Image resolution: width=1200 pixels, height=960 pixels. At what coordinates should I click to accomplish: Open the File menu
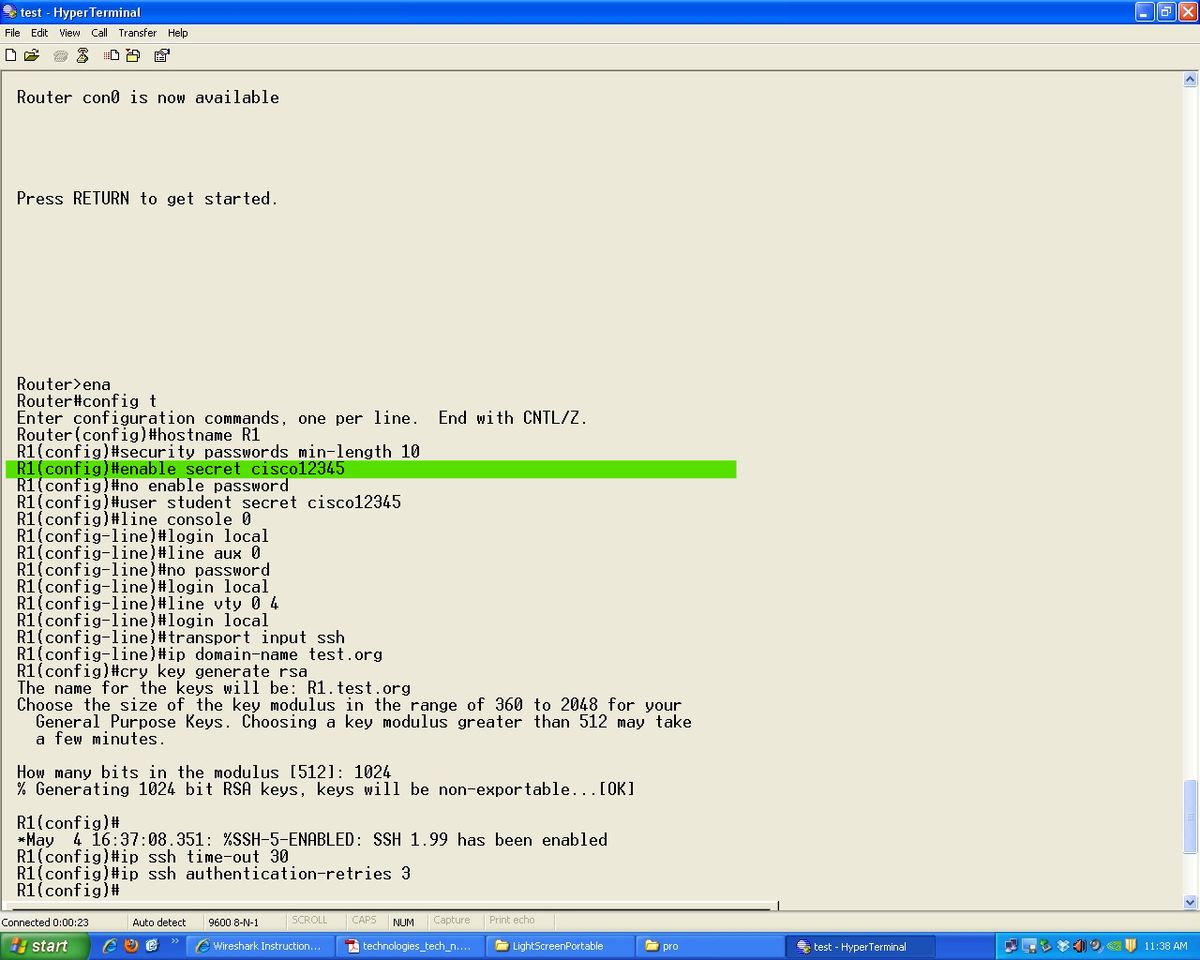coord(12,33)
